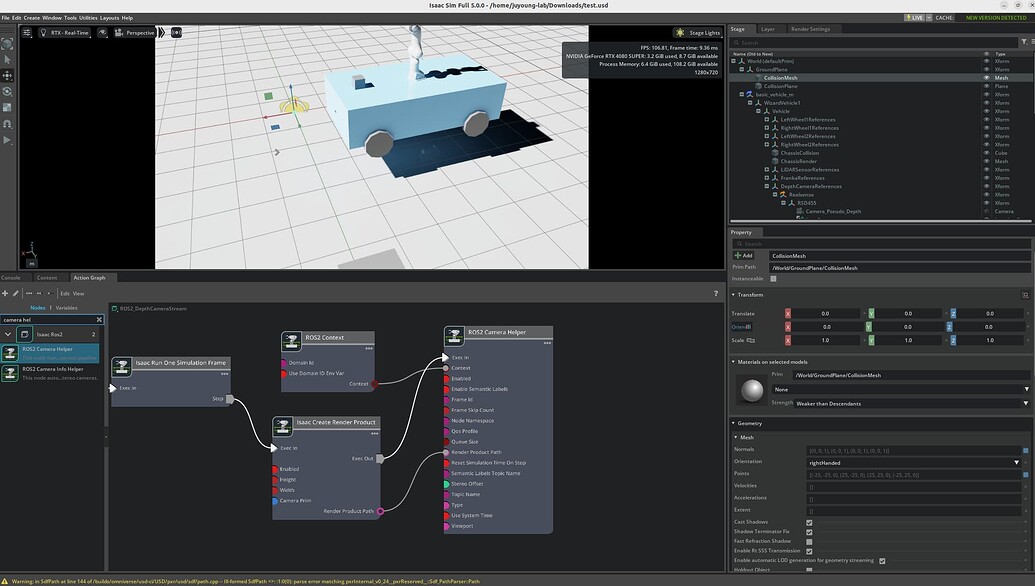Click the pencil edit icon in Action Graph toolbar

coord(15,293)
